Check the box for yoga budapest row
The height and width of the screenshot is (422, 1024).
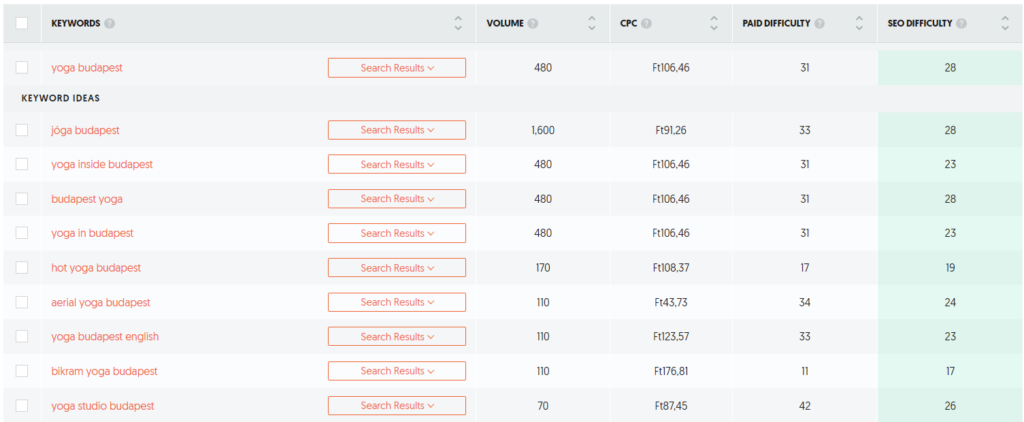[22, 67]
